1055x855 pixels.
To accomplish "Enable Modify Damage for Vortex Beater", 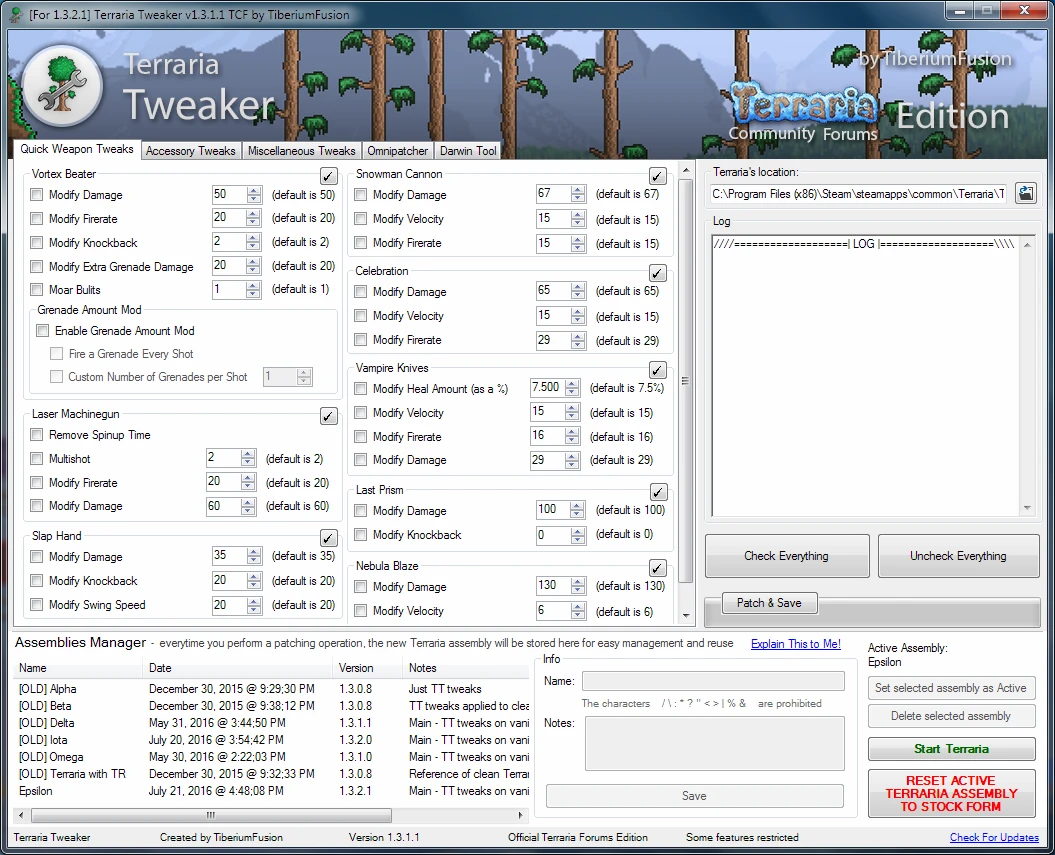I will coord(36,195).
